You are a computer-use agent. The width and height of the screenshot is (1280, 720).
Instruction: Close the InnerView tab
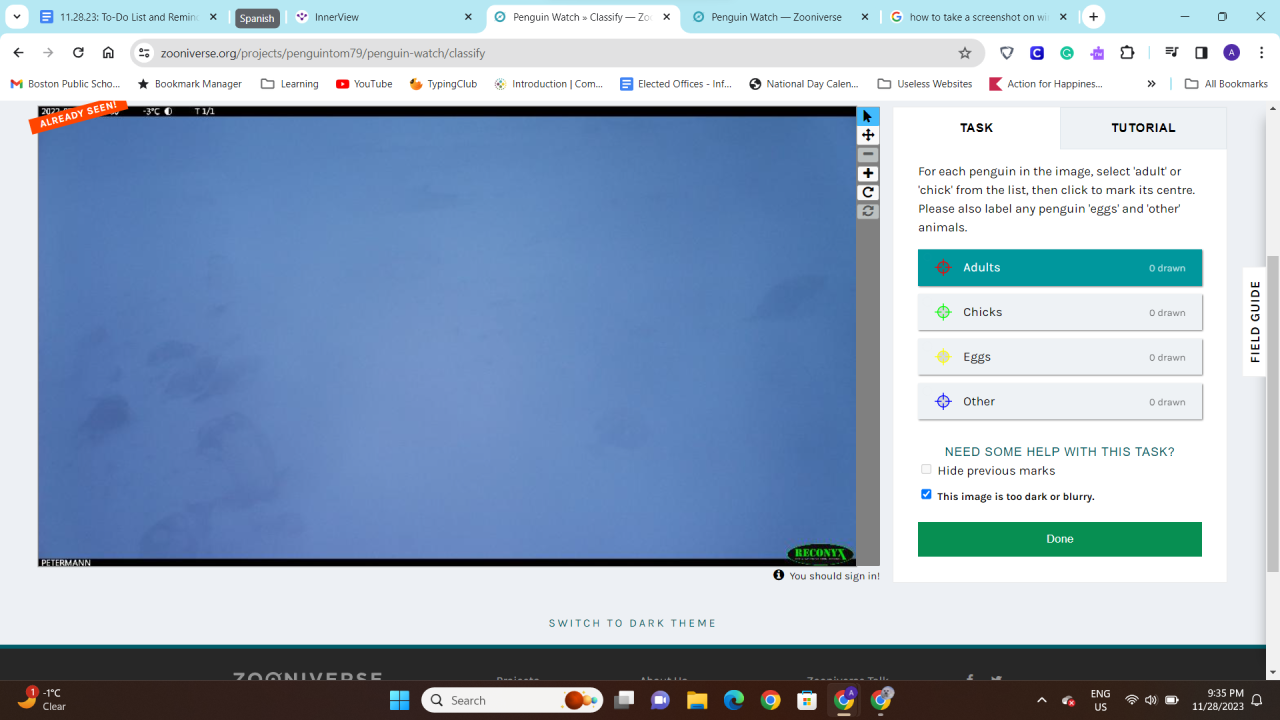click(x=468, y=17)
